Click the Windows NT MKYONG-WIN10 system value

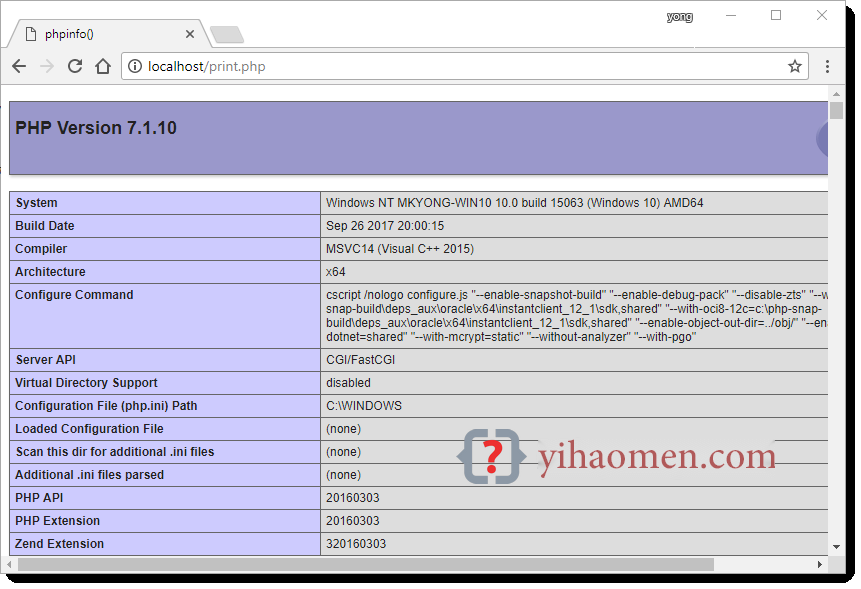tap(515, 203)
